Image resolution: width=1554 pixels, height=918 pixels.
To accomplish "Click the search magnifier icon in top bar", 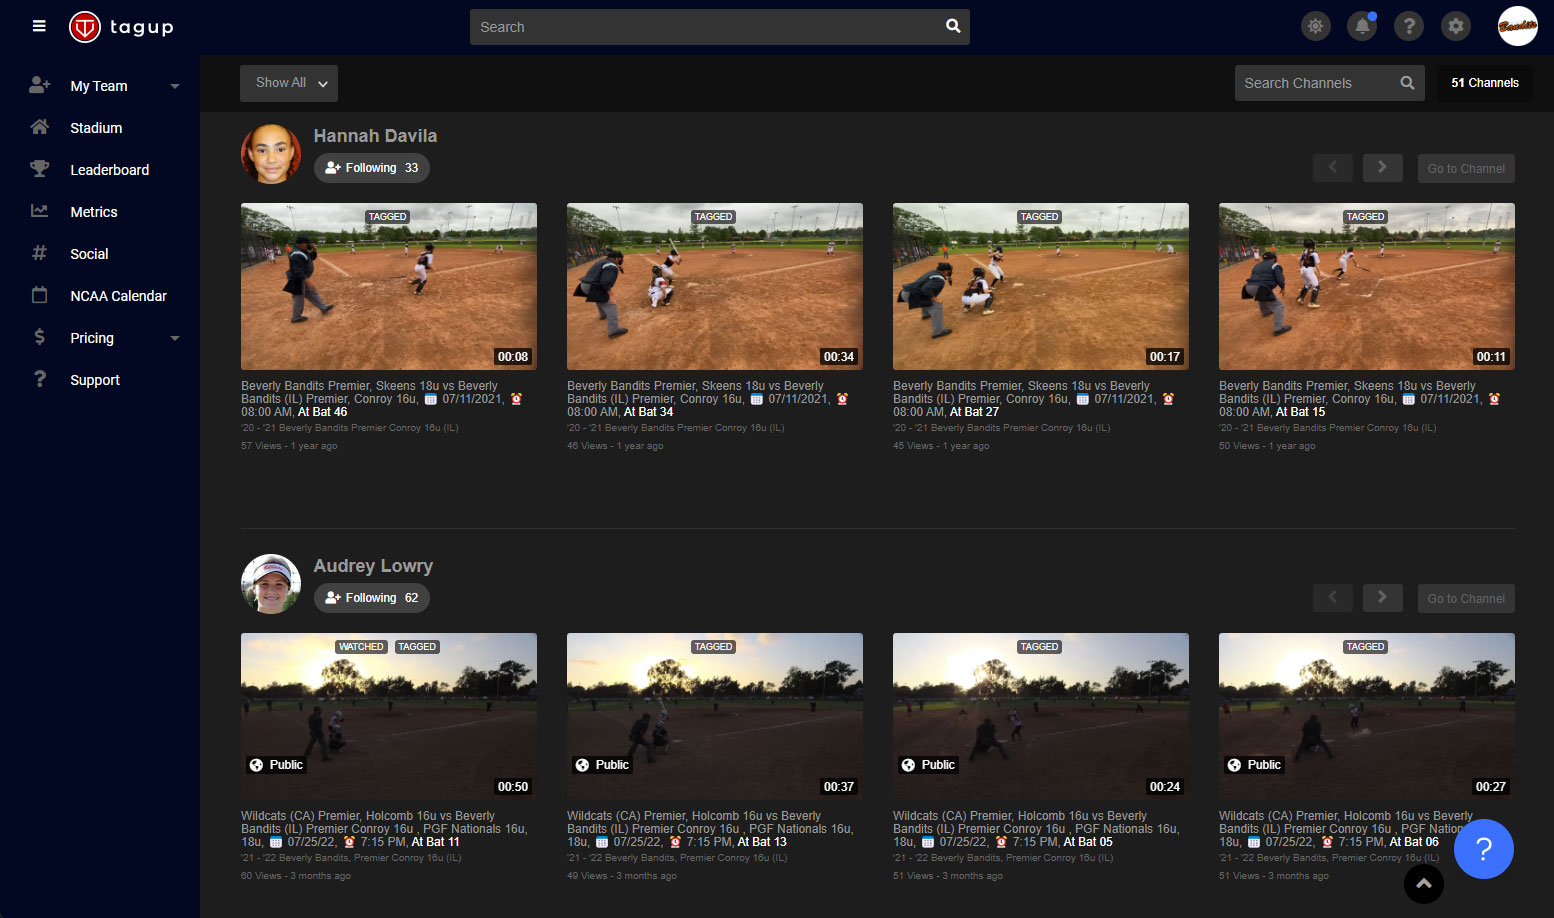I will click(953, 26).
